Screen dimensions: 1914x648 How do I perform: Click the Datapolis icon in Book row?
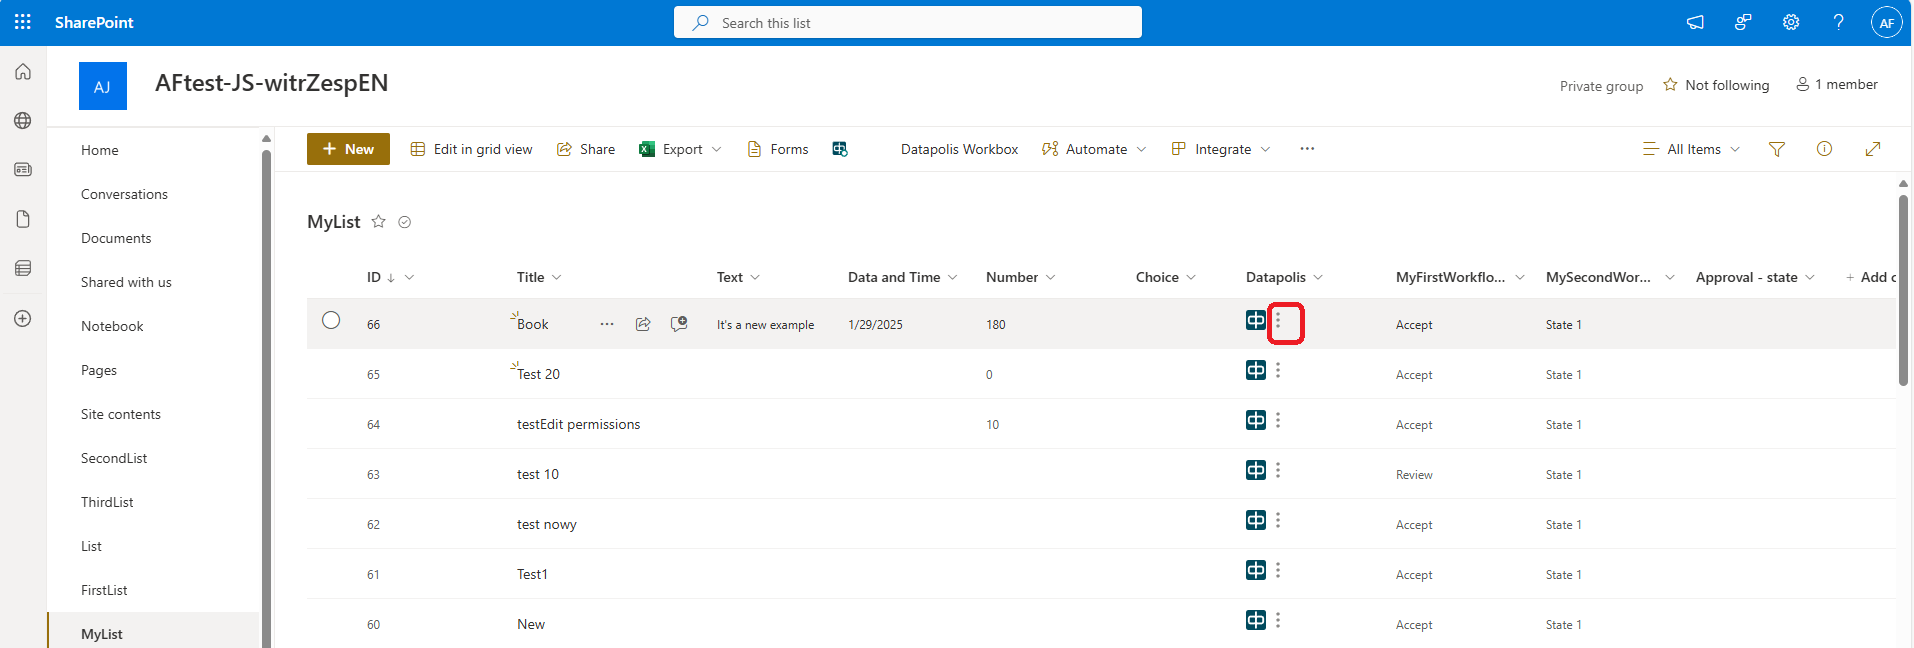point(1256,320)
